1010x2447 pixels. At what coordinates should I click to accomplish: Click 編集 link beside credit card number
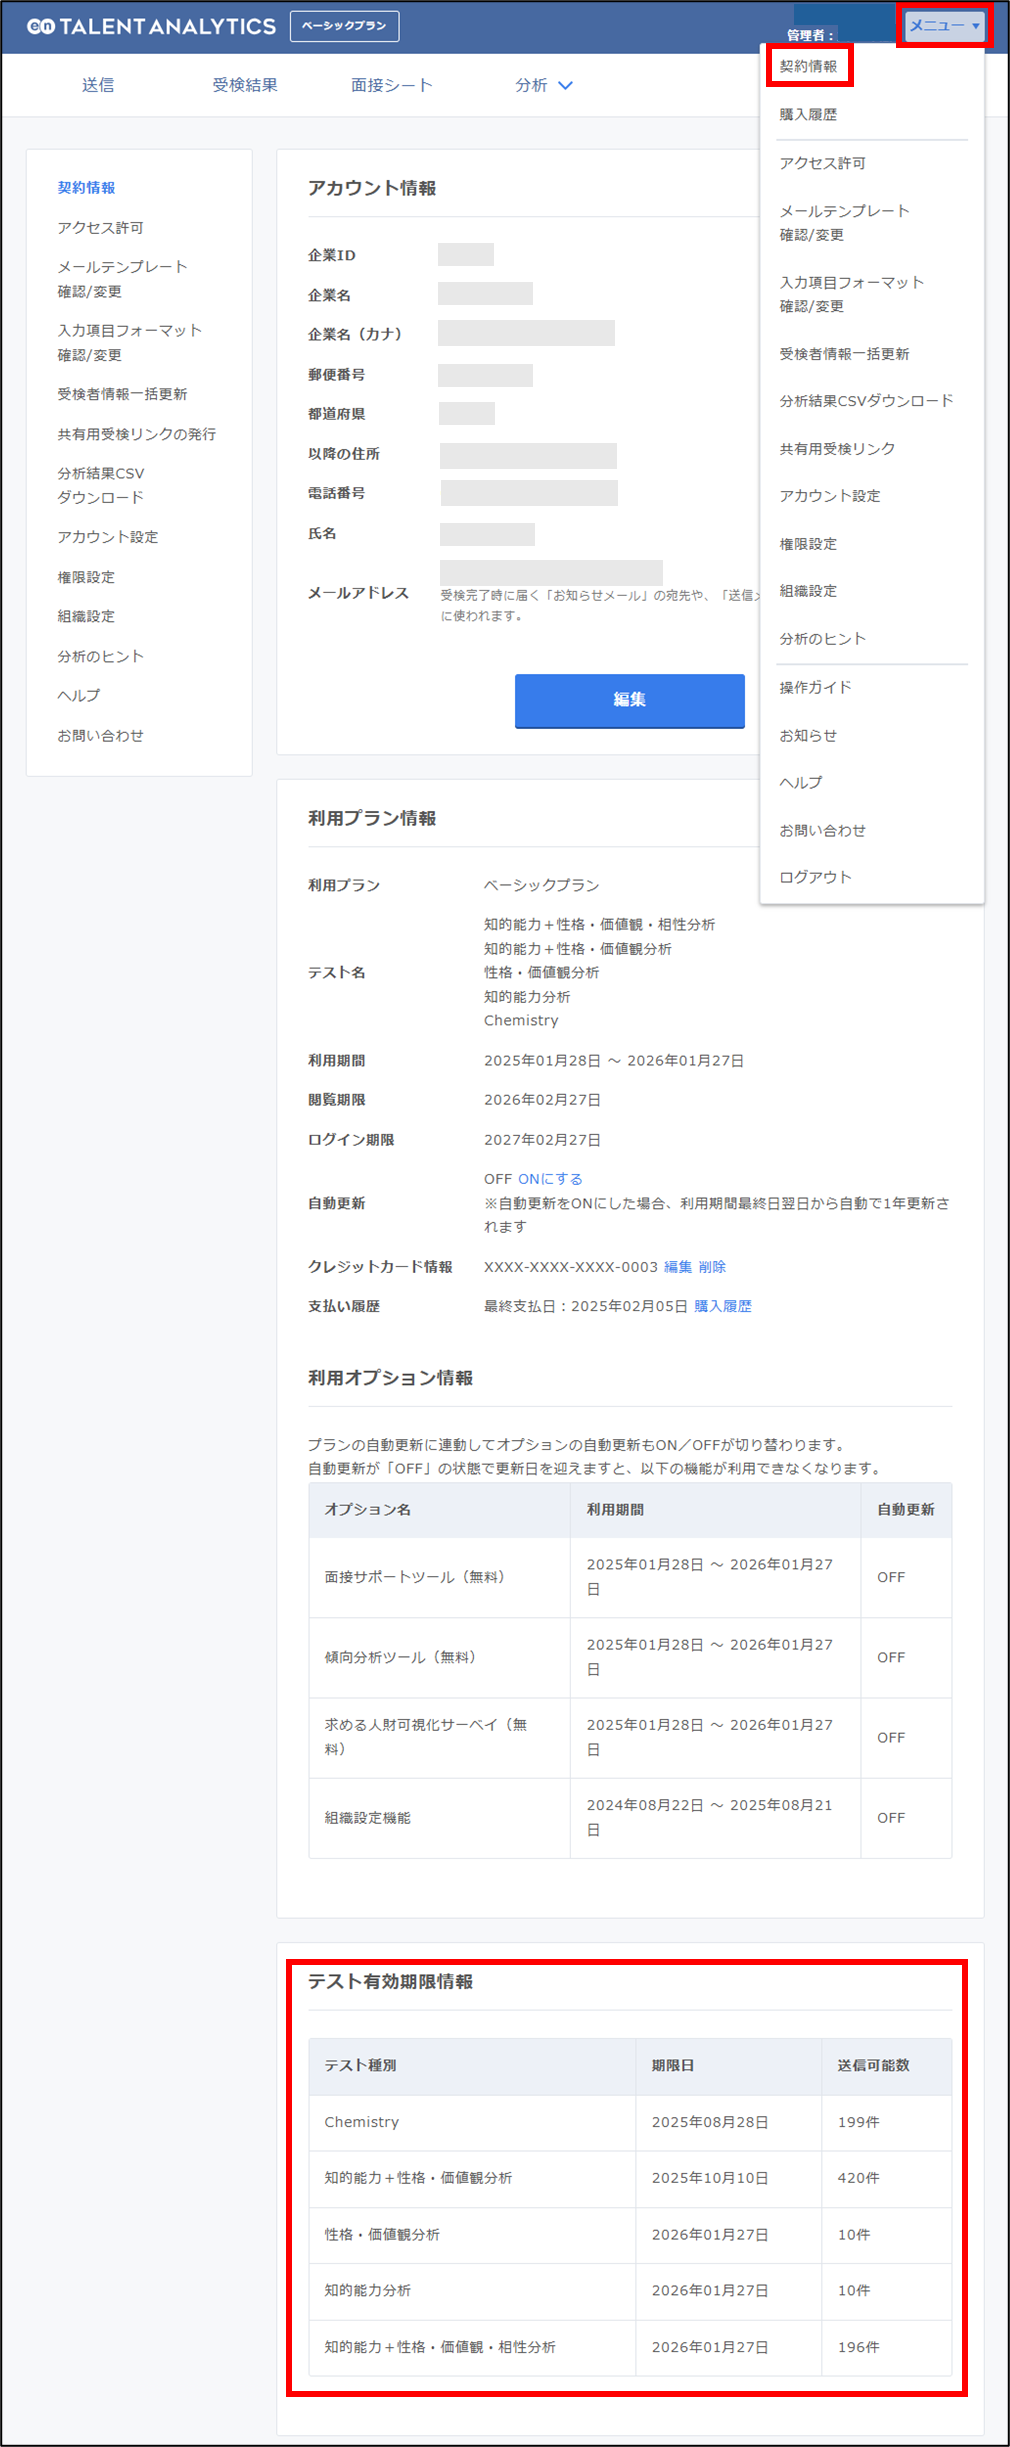[x=678, y=1267]
